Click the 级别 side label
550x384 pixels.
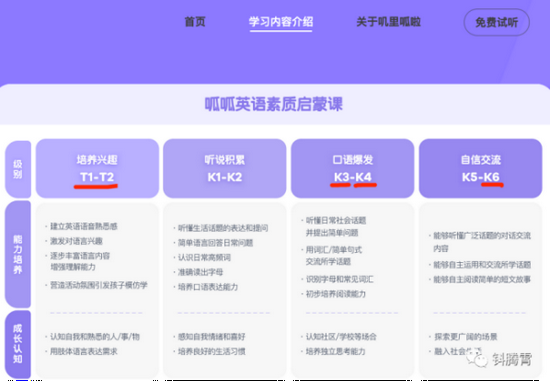(x=18, y=169)
